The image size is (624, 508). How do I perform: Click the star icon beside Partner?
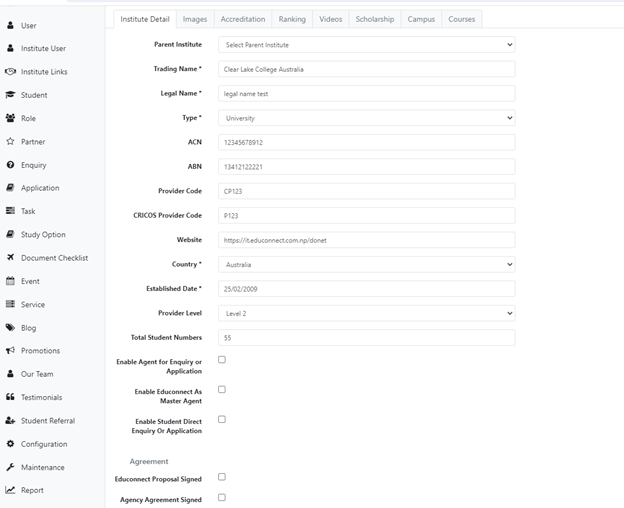10,142
